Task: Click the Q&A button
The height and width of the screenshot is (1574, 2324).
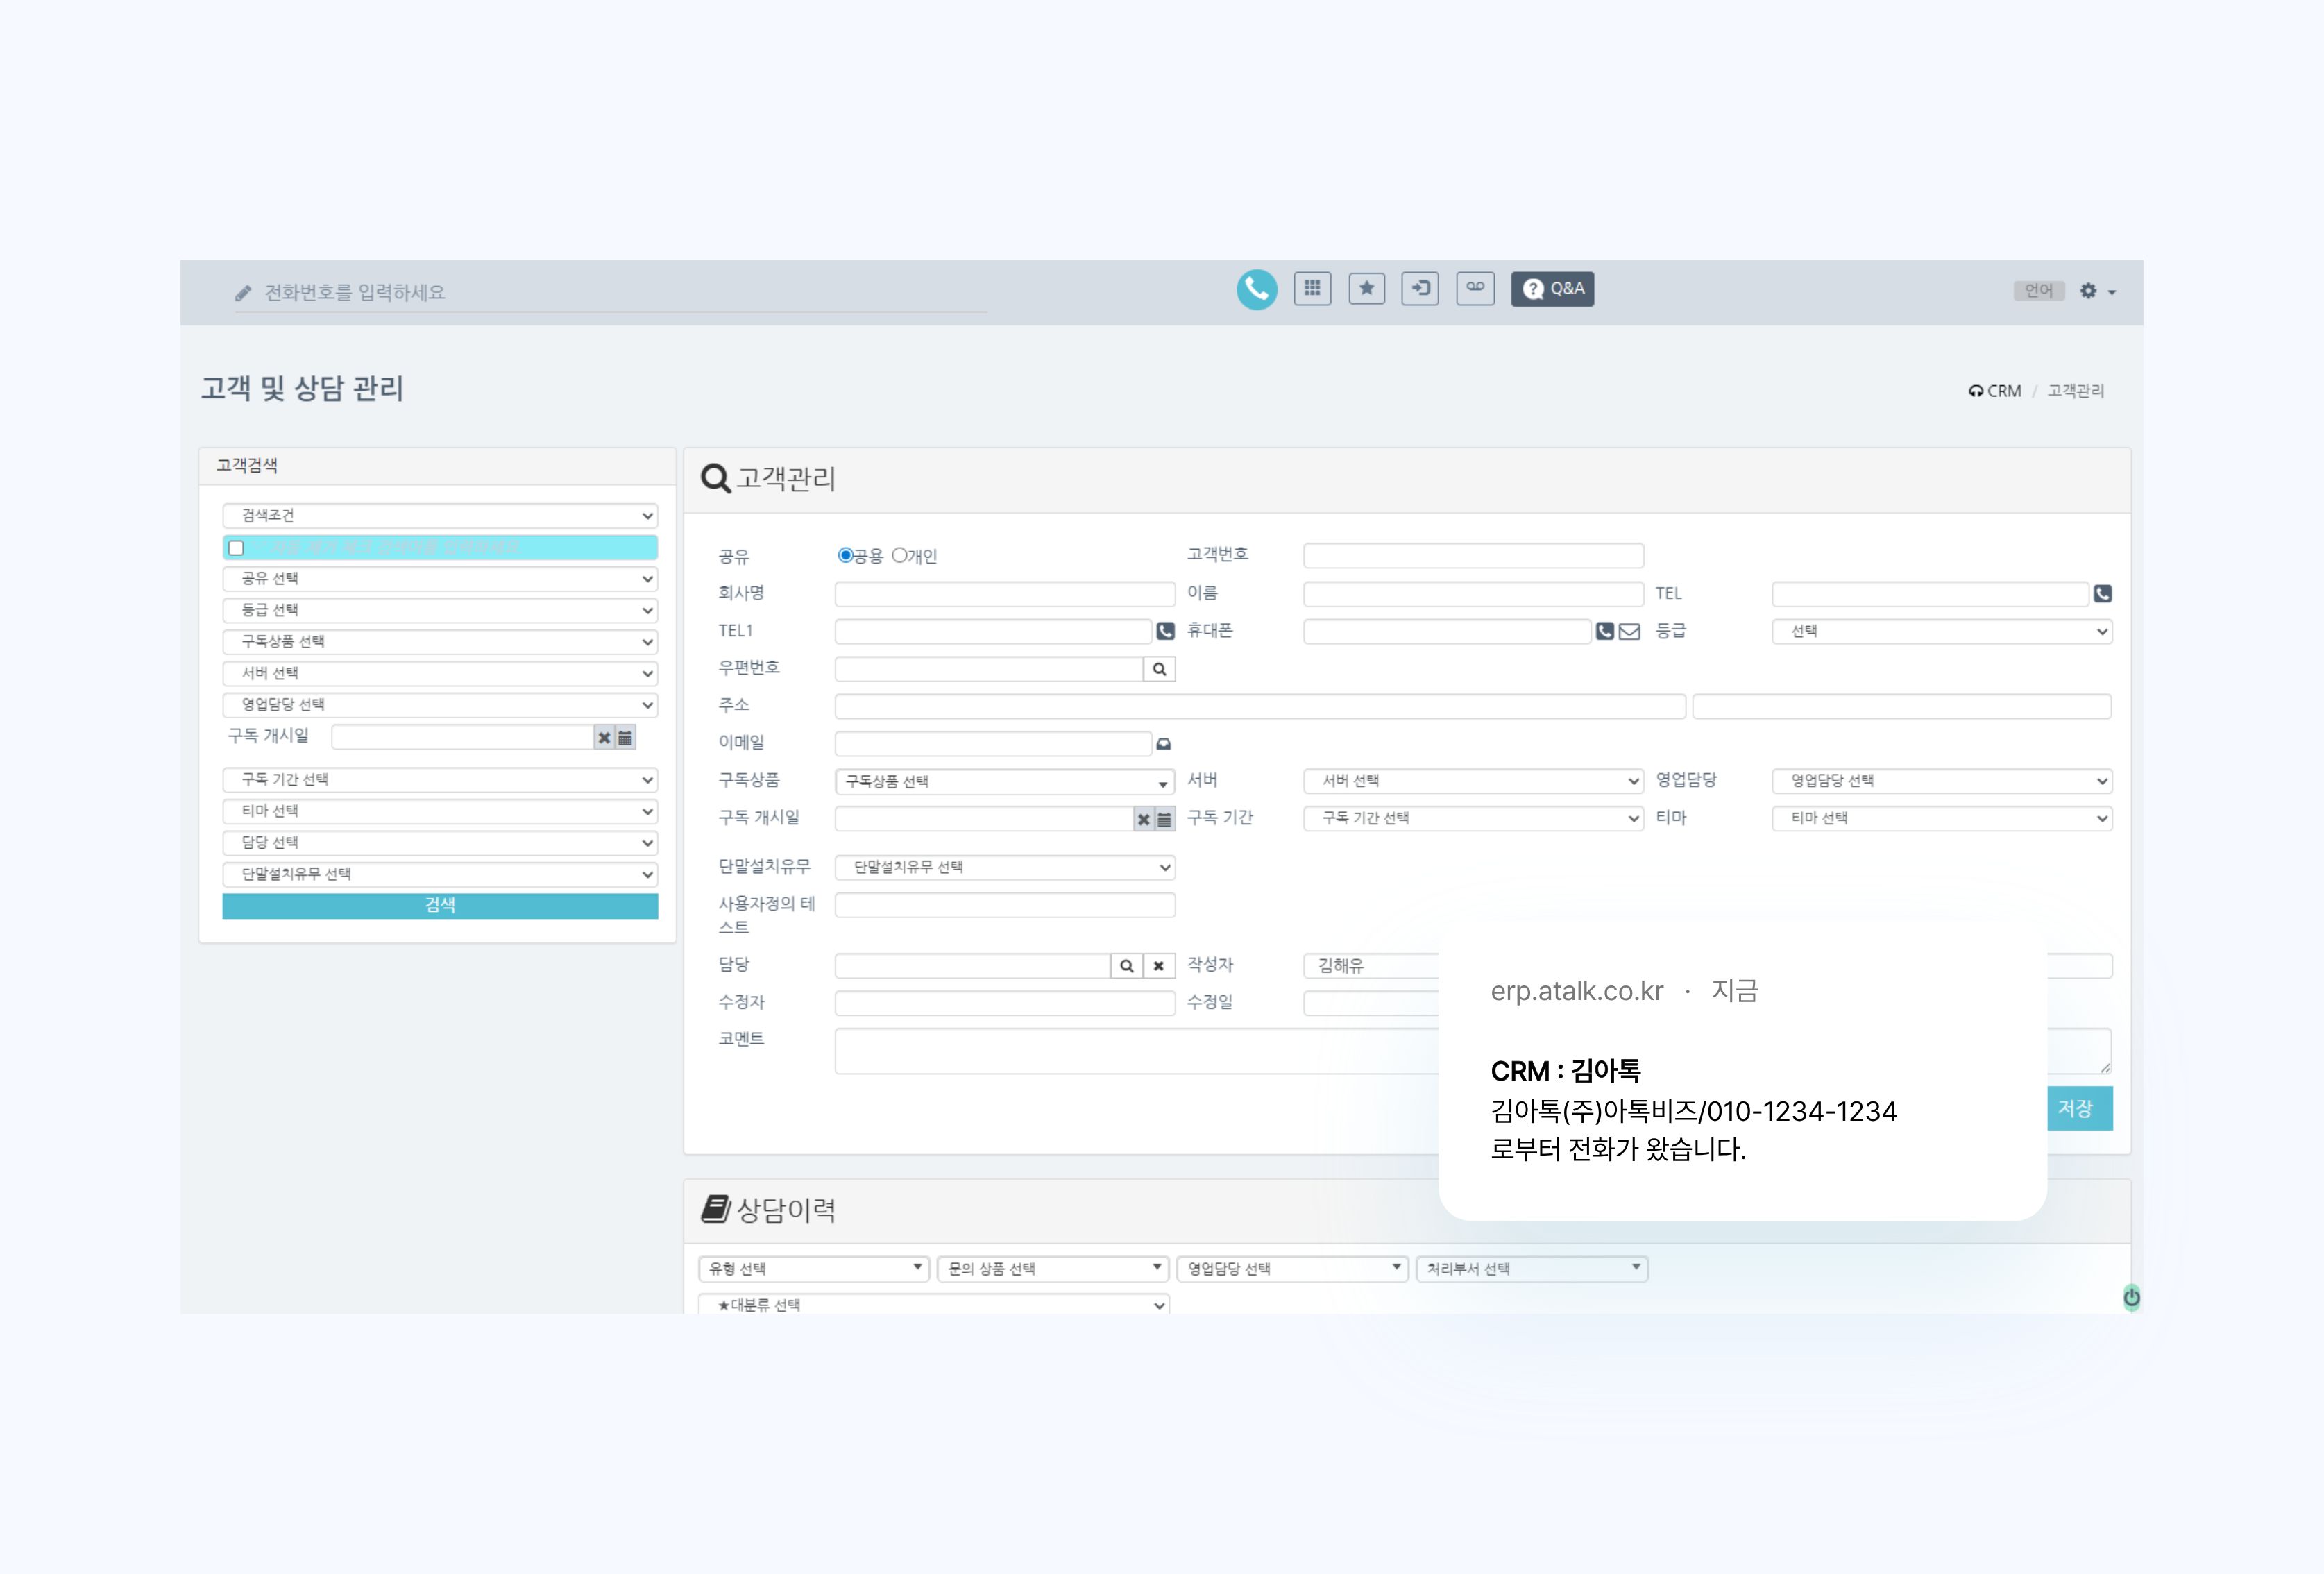Action: pos(1552,289)
